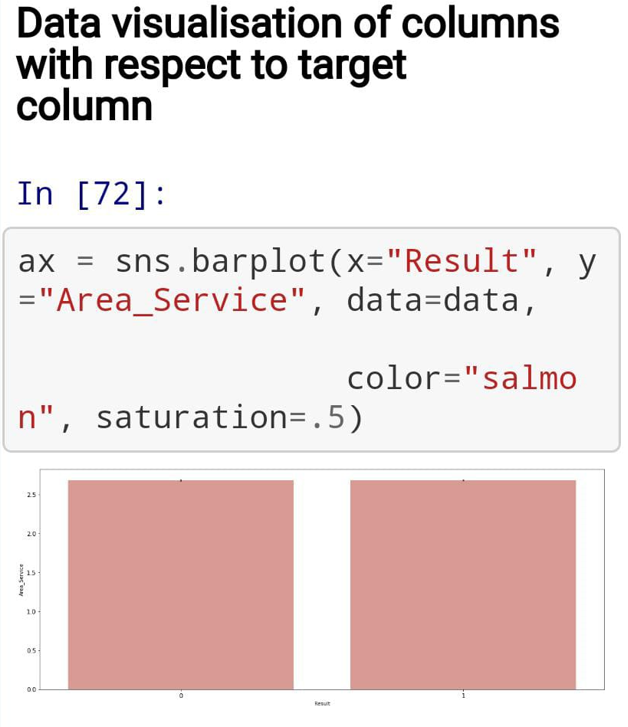Image resolution: width=628 pixels, height=727 pixels.
Task: Click the 0.5 y-axis tick label
Action: click(x=31, y=651)
